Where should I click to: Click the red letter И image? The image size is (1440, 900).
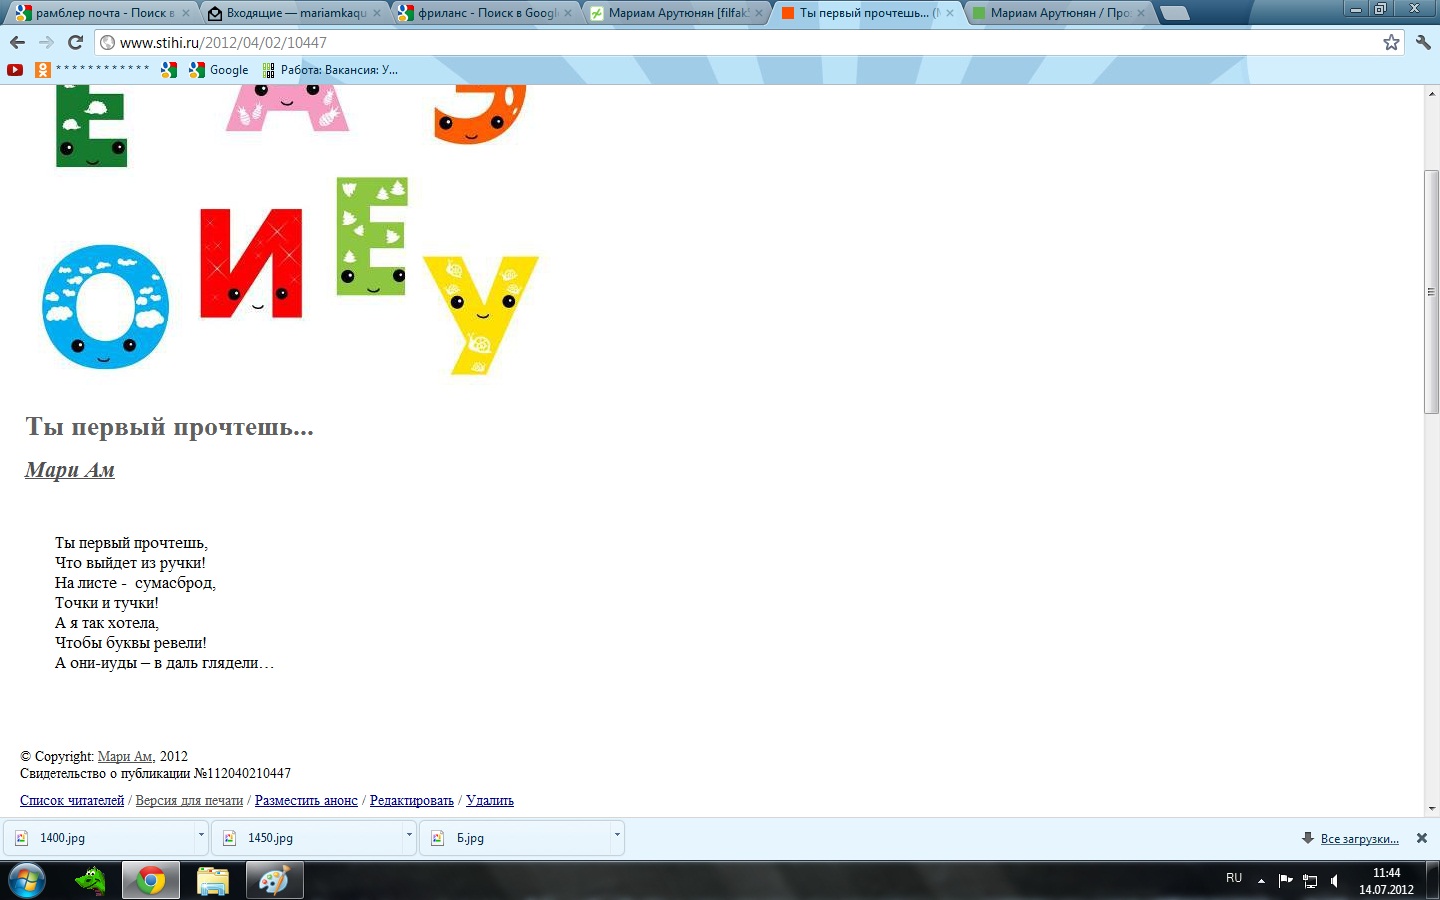251,263
